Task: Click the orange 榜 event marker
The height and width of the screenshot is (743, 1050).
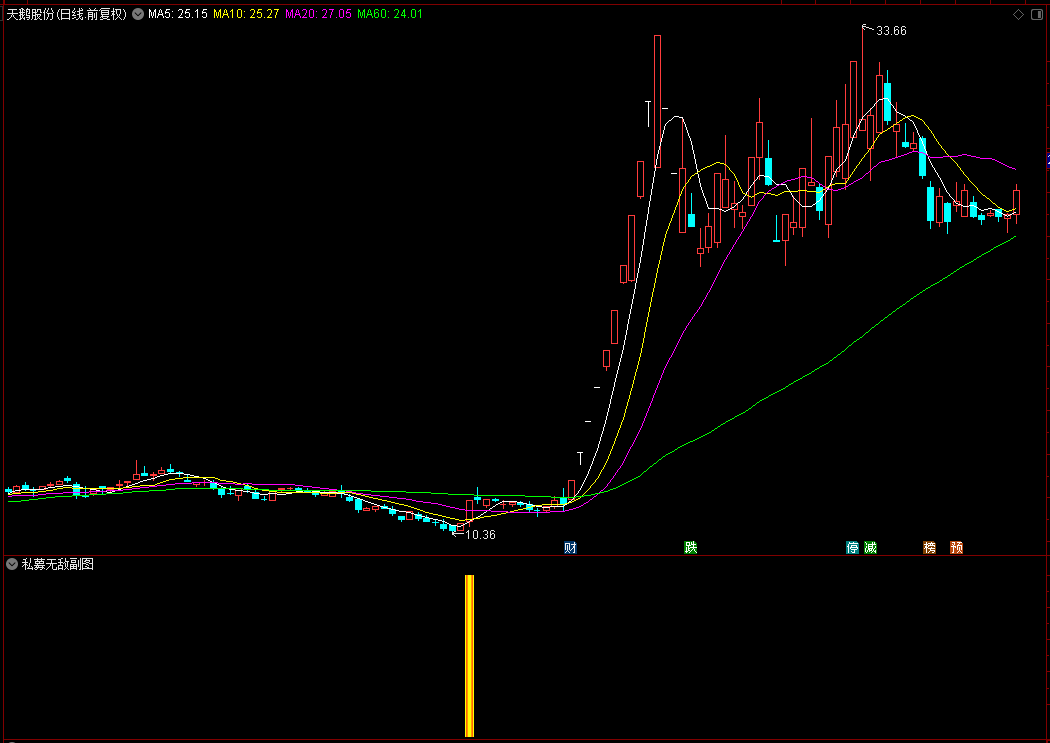Action: tap(930, 547)
